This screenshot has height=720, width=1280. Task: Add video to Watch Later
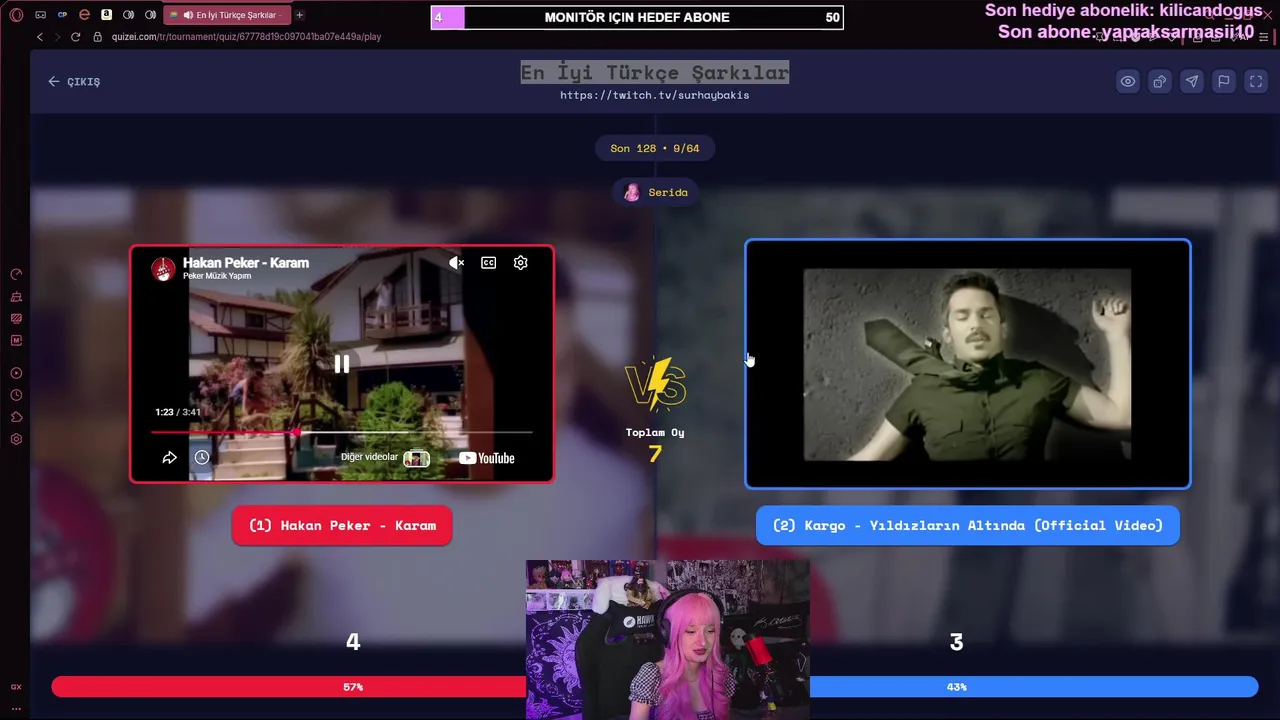coord(201,458)
